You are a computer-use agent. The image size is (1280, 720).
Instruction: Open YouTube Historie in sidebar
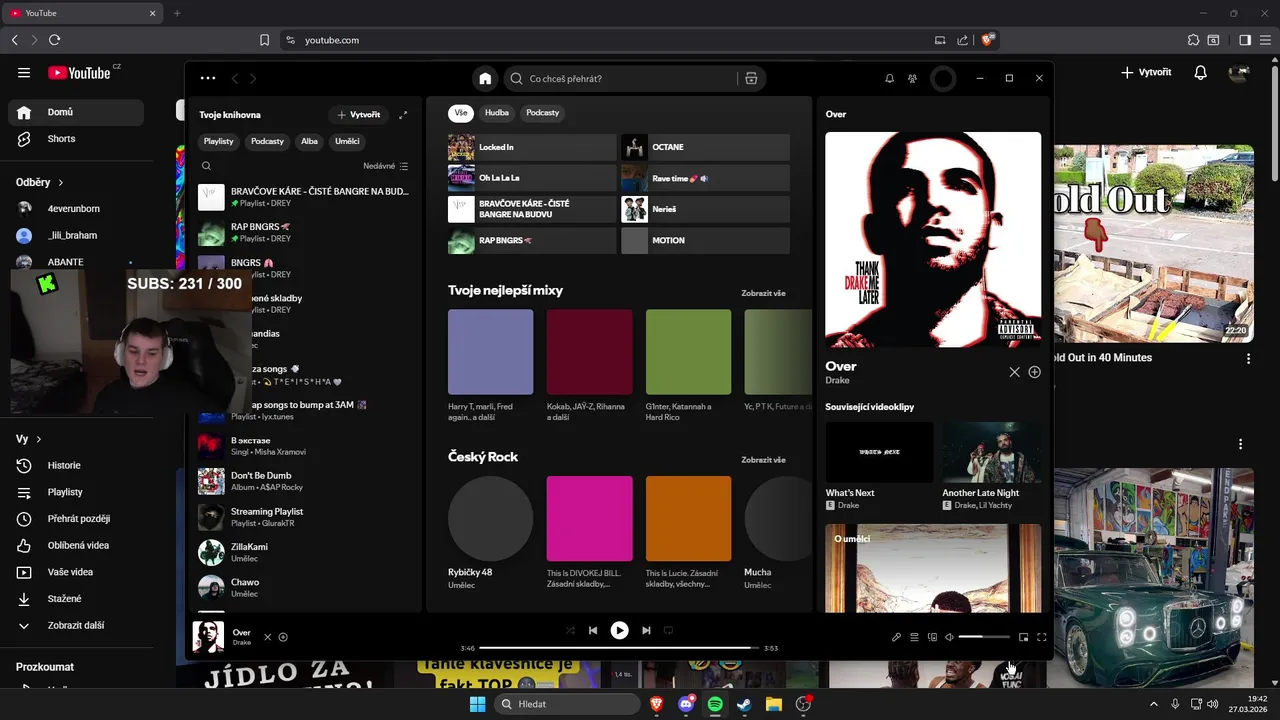point(75,465)
